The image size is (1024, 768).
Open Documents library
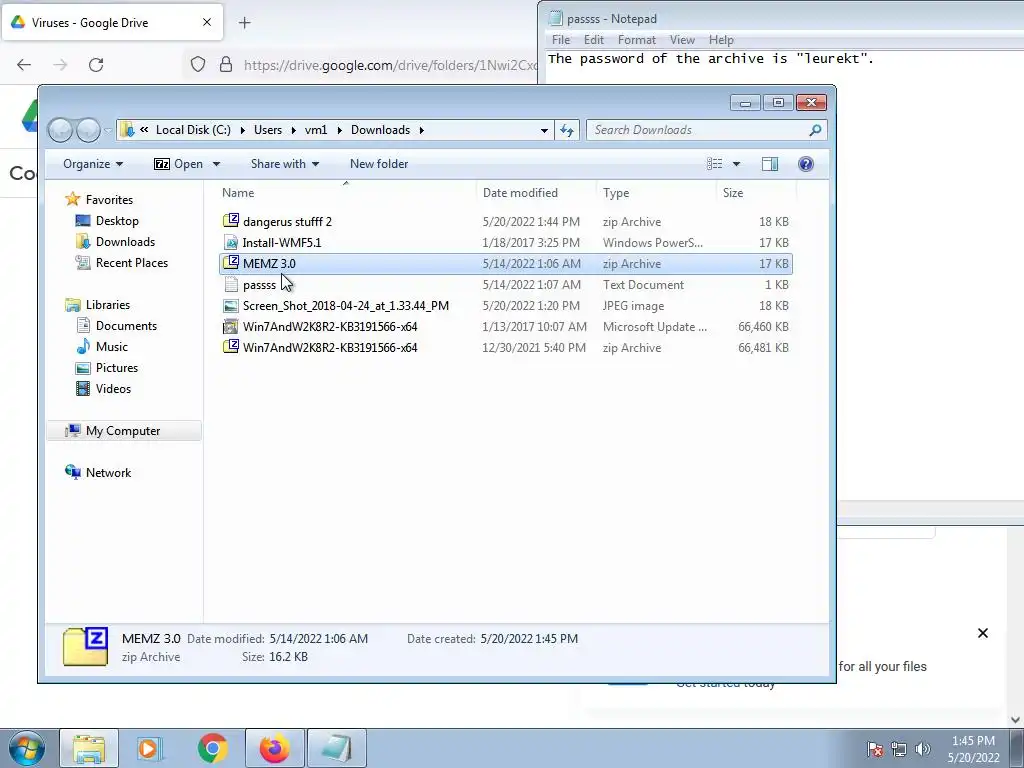[x=126, y=325]
